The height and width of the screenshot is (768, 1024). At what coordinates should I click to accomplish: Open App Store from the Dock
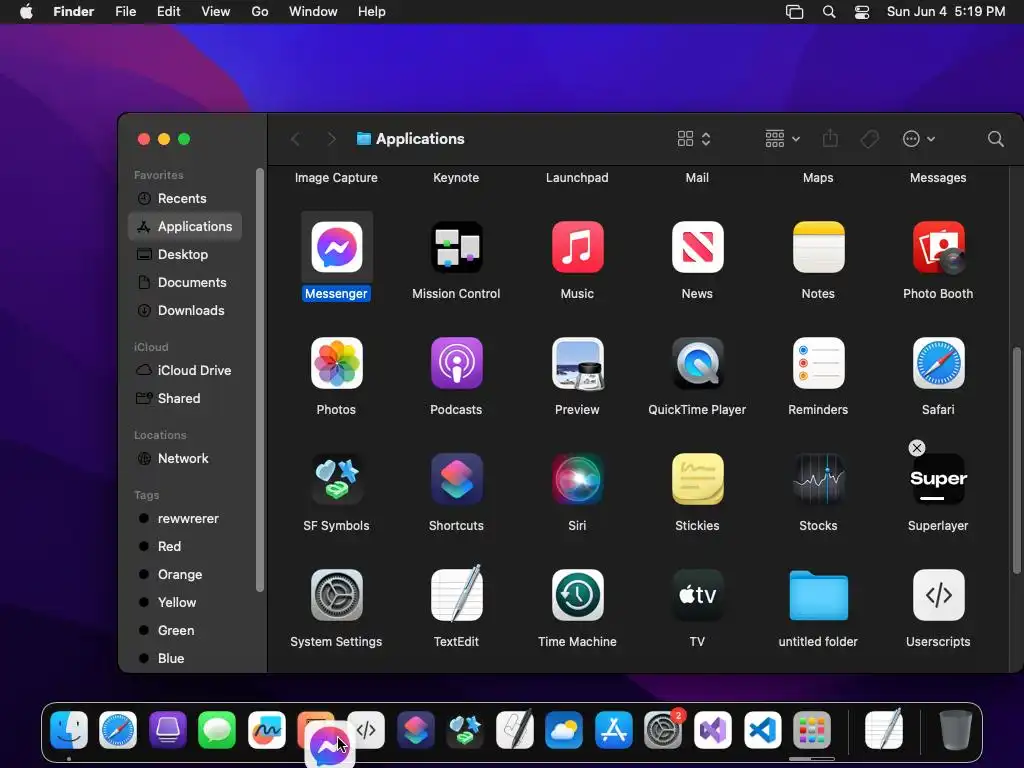coord(614,730)
